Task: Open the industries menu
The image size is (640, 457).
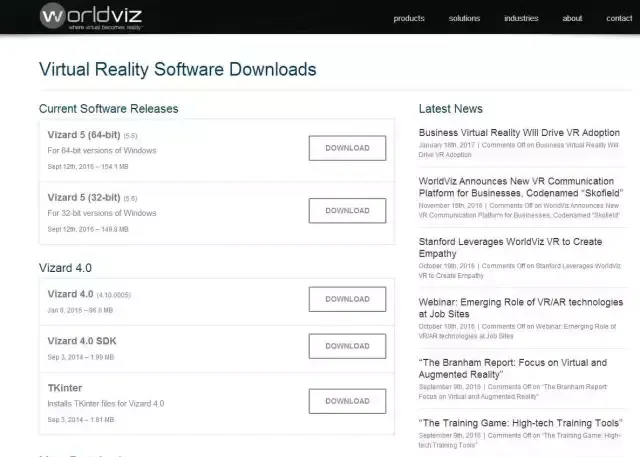Action: click(521, 18)
